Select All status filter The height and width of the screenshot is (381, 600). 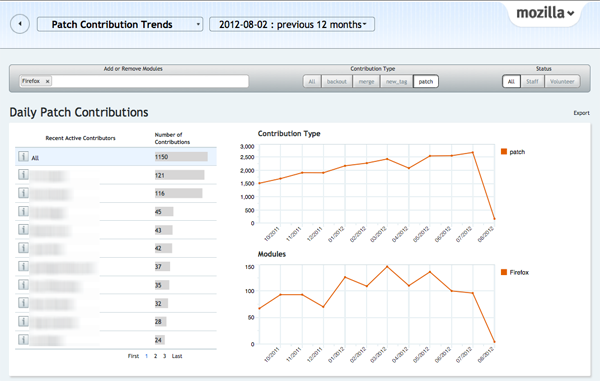pos(511,81)
